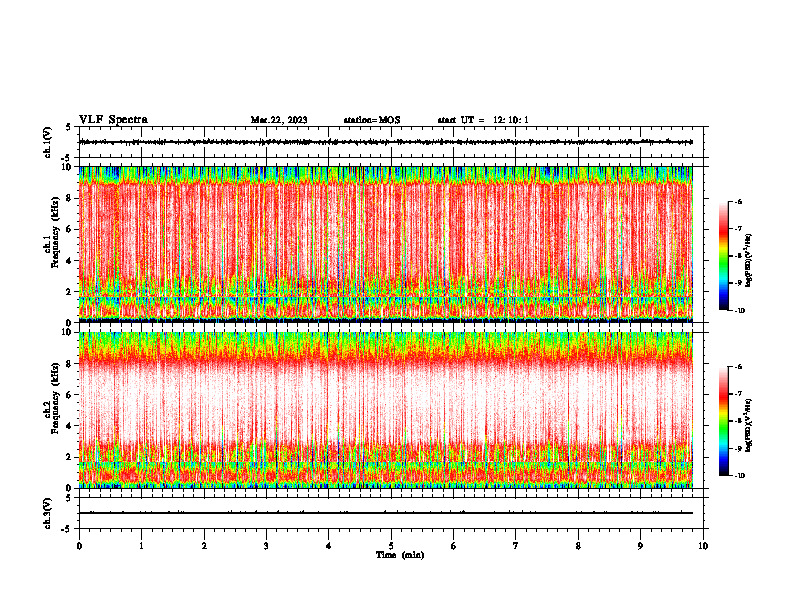
Task: Click the "2" kHz tick of ch.1 spectrogram
Action: [x=70, y=291]
